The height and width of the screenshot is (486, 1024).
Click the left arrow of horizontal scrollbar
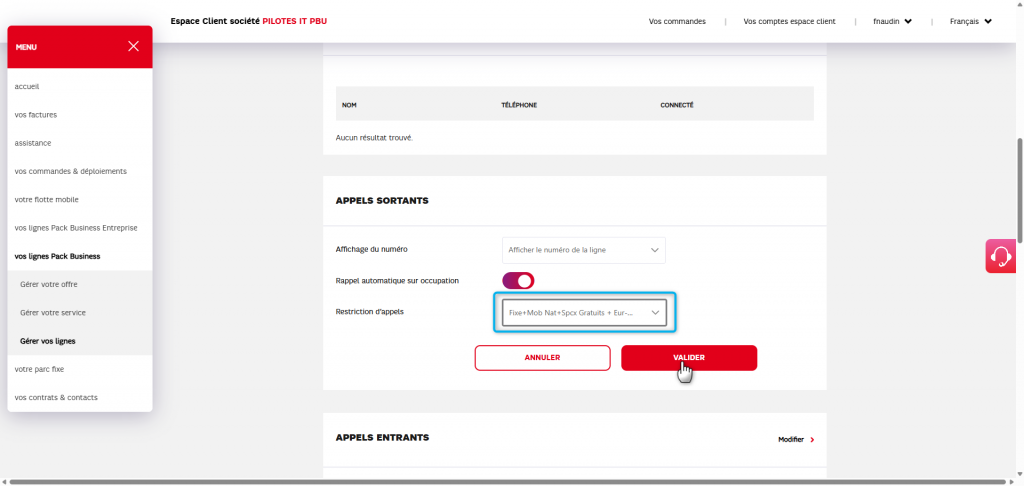[x=4, y=482]
